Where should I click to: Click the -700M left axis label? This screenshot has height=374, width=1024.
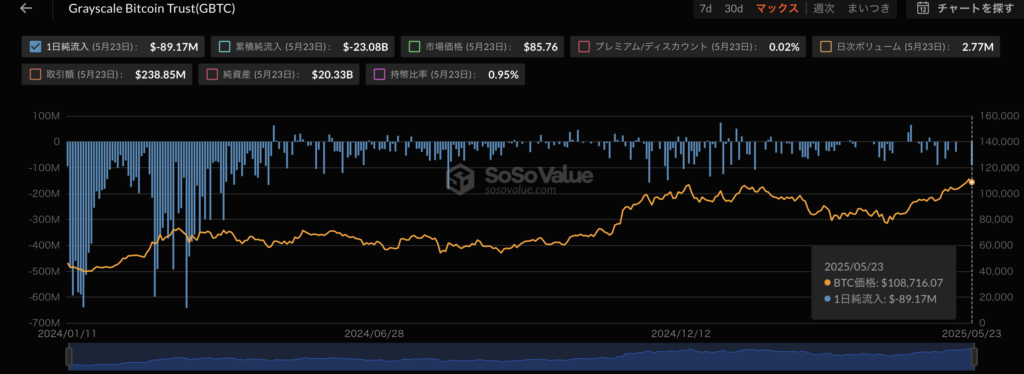point(44,322)
